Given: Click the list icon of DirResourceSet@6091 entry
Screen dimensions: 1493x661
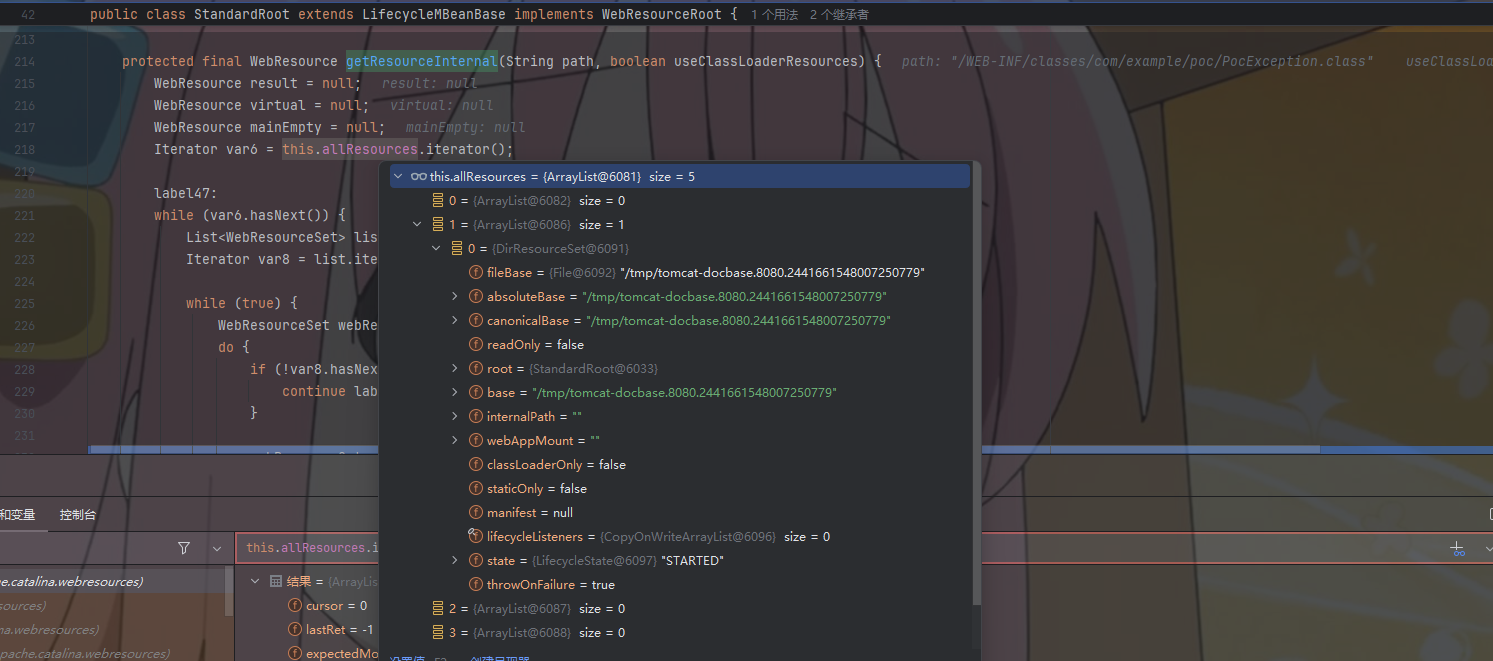Looking at the screenshot, I should tap(457, 249).
